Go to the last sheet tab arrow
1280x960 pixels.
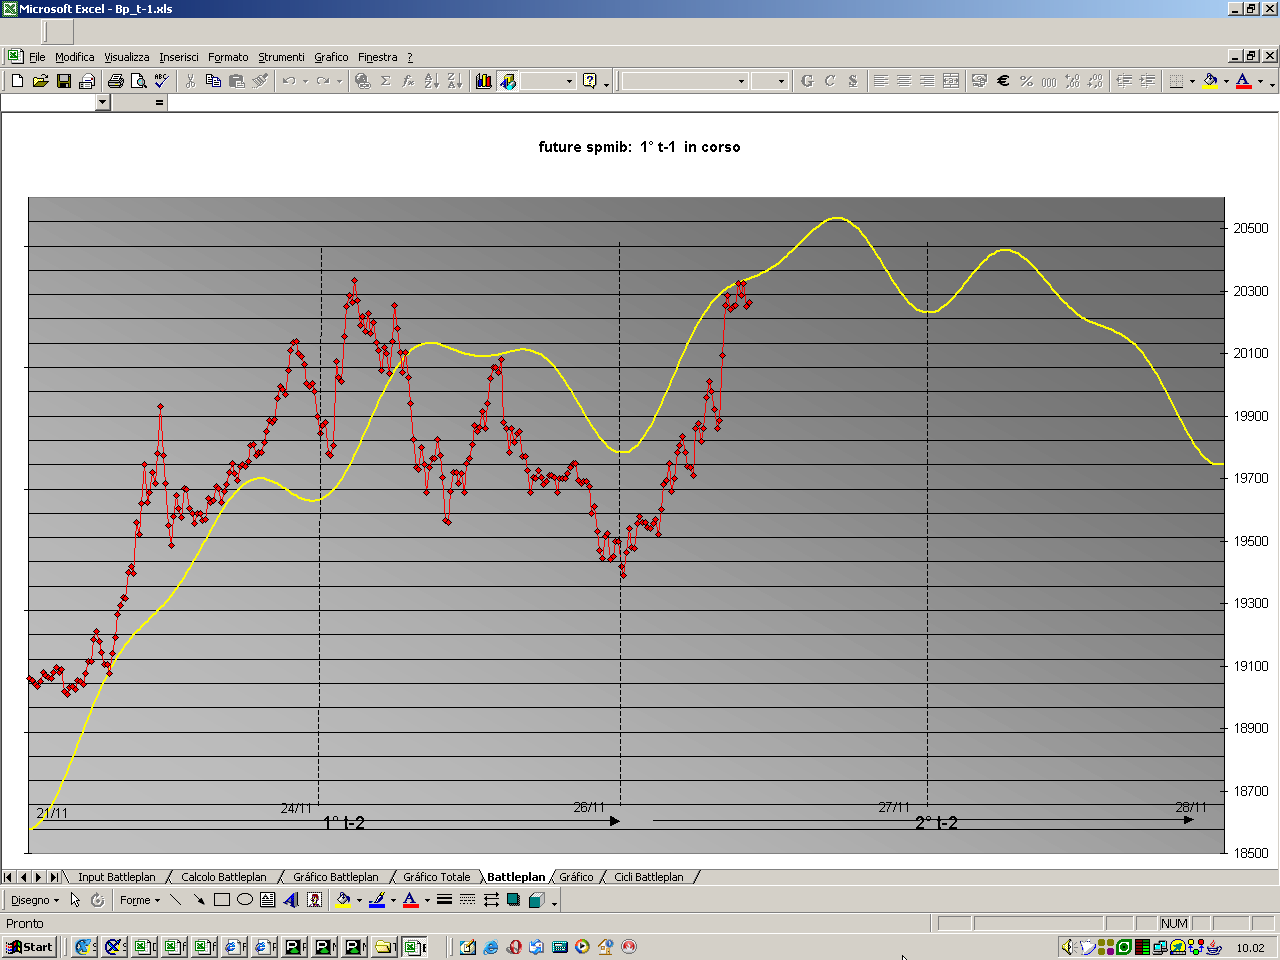(x=54, y=877)
